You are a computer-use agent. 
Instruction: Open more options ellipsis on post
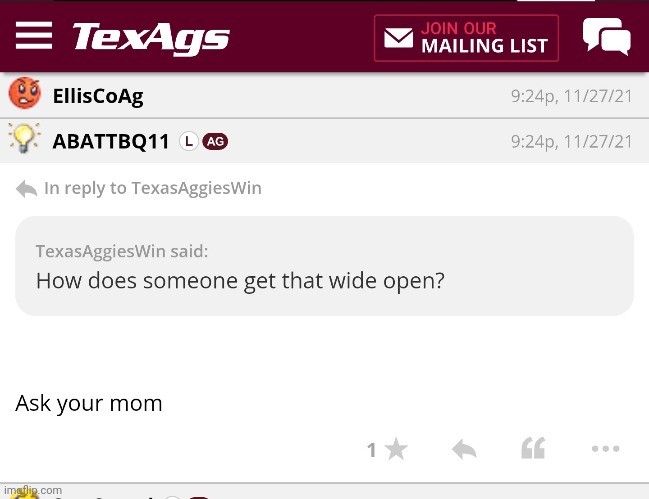pos(605,449)
